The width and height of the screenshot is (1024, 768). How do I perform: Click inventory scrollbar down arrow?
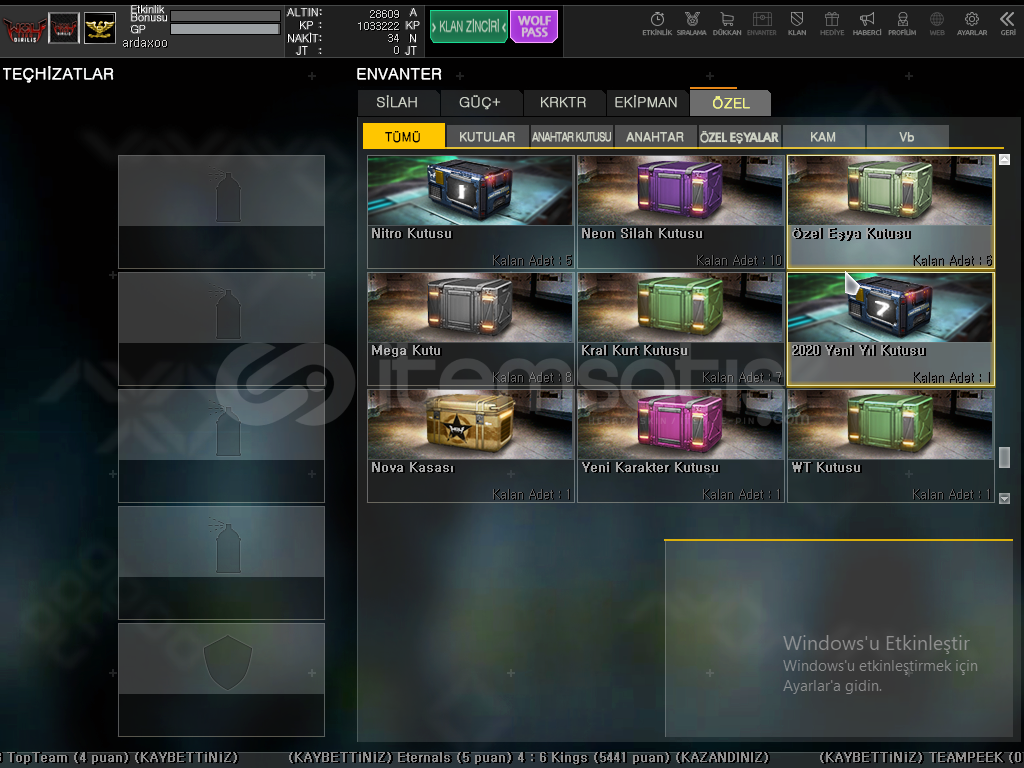tap(1004, 498)
